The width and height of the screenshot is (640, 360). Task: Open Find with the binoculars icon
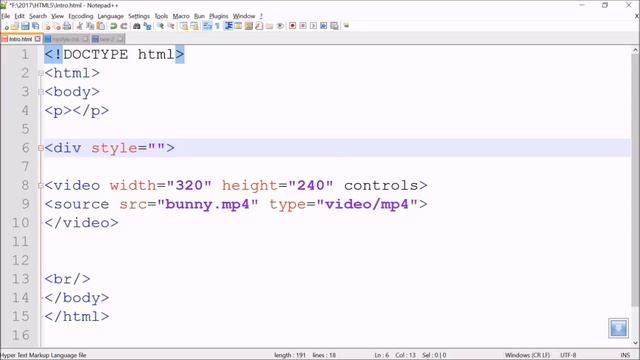pyautogui.click(x=137, y=26)
